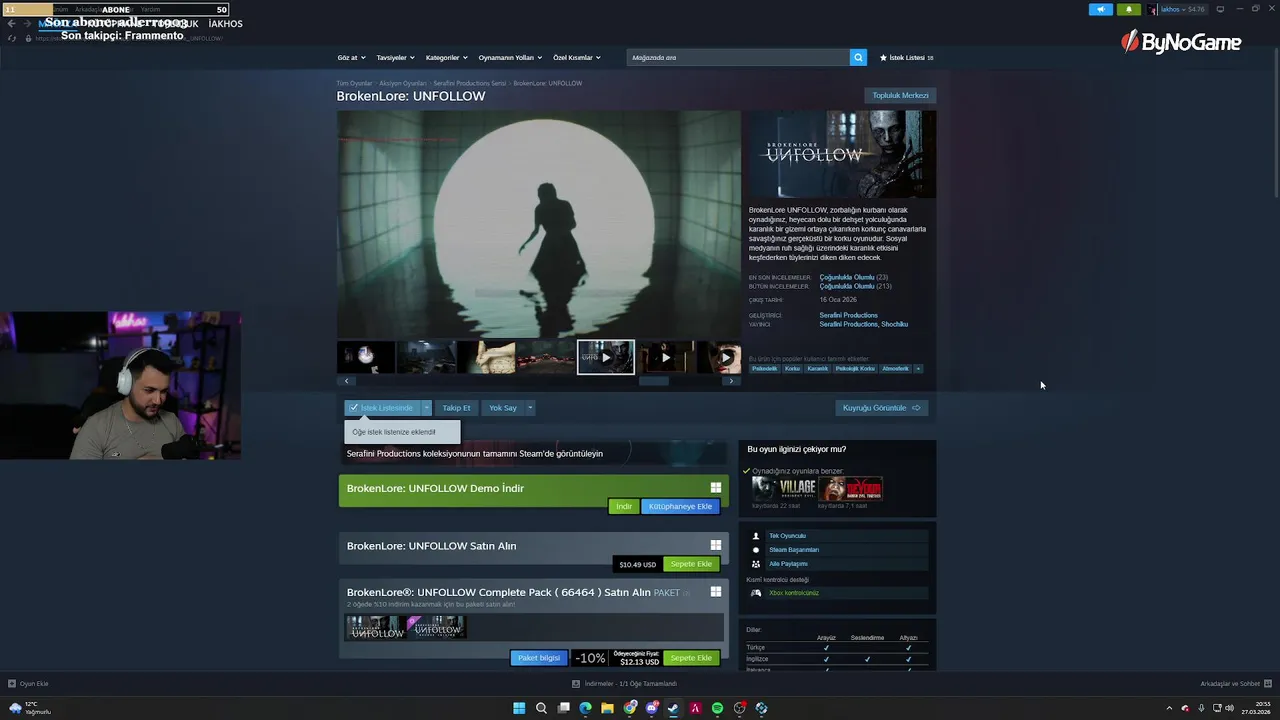Click the Windows icon on the Satın Alın row
Image resolution: width=1280 pixels, height=720 pixels.
pos(716,545)
